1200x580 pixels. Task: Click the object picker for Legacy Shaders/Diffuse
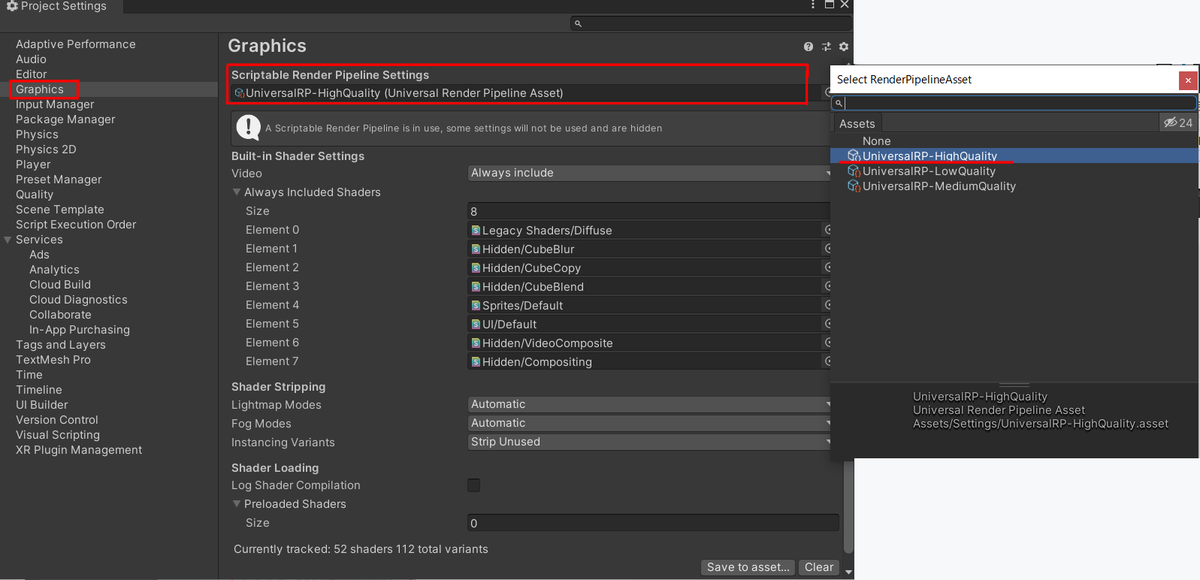click(829, 230)
